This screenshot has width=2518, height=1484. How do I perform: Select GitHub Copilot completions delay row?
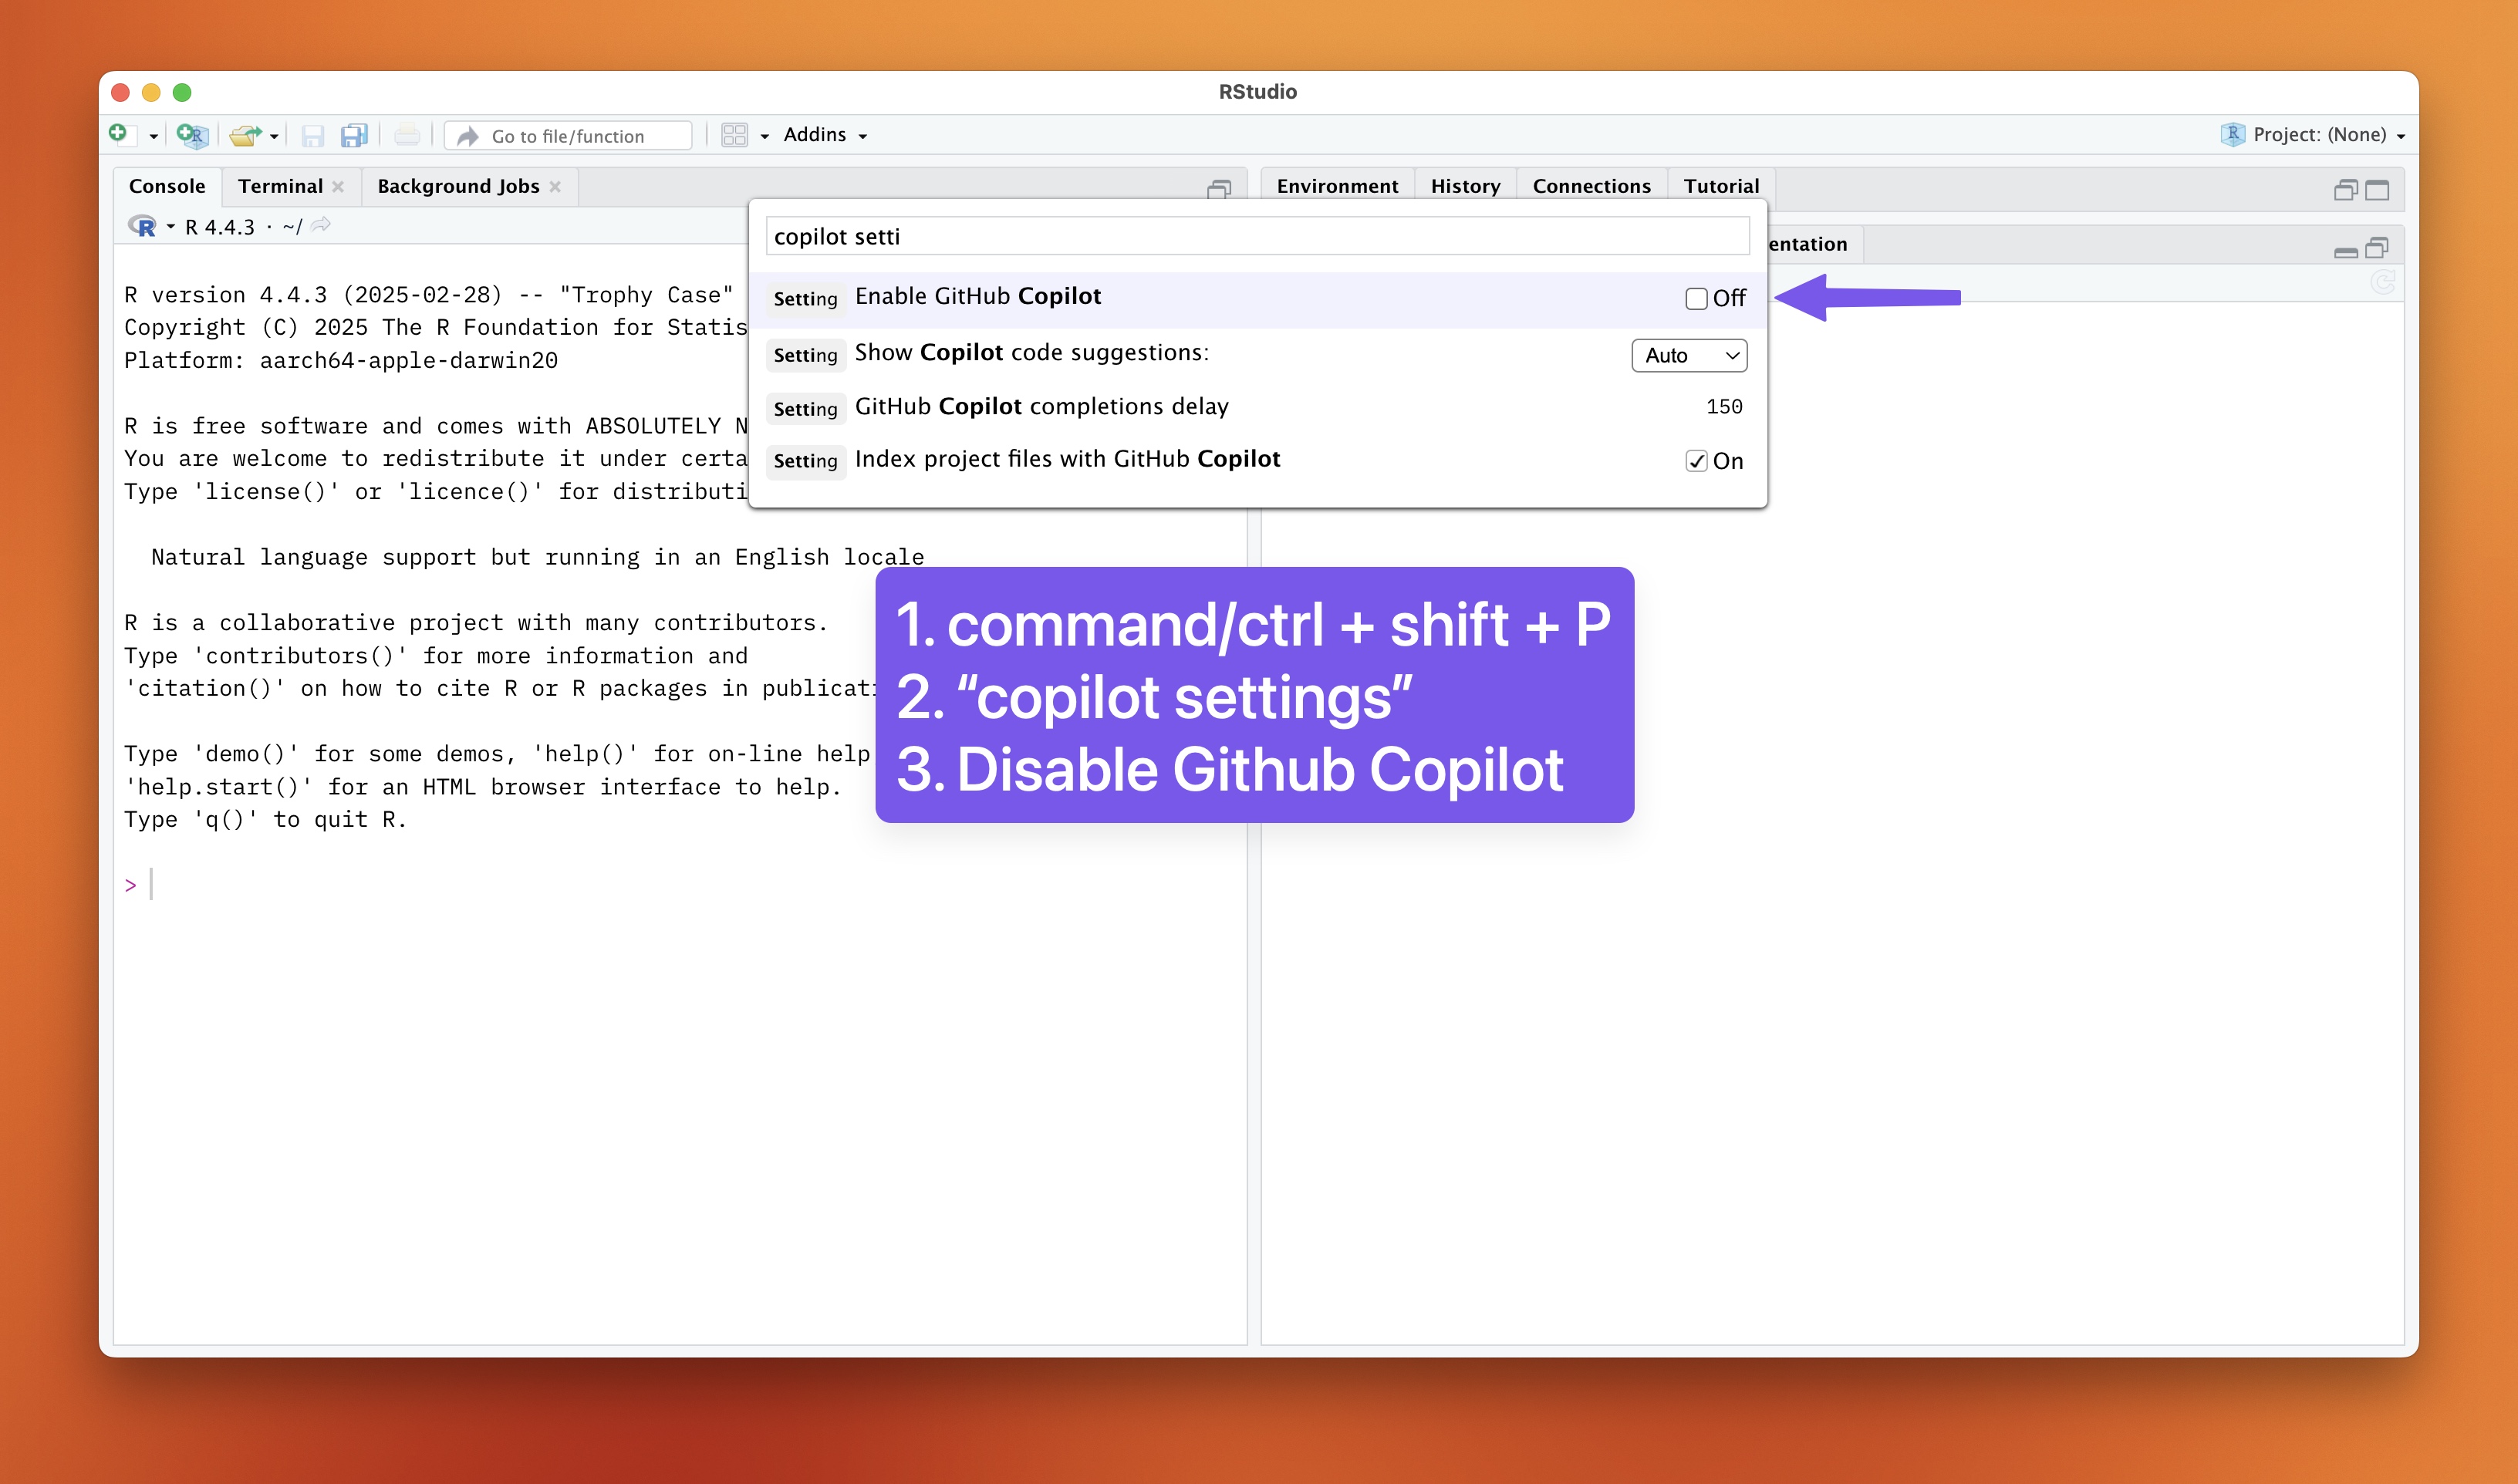(1257, 407)
